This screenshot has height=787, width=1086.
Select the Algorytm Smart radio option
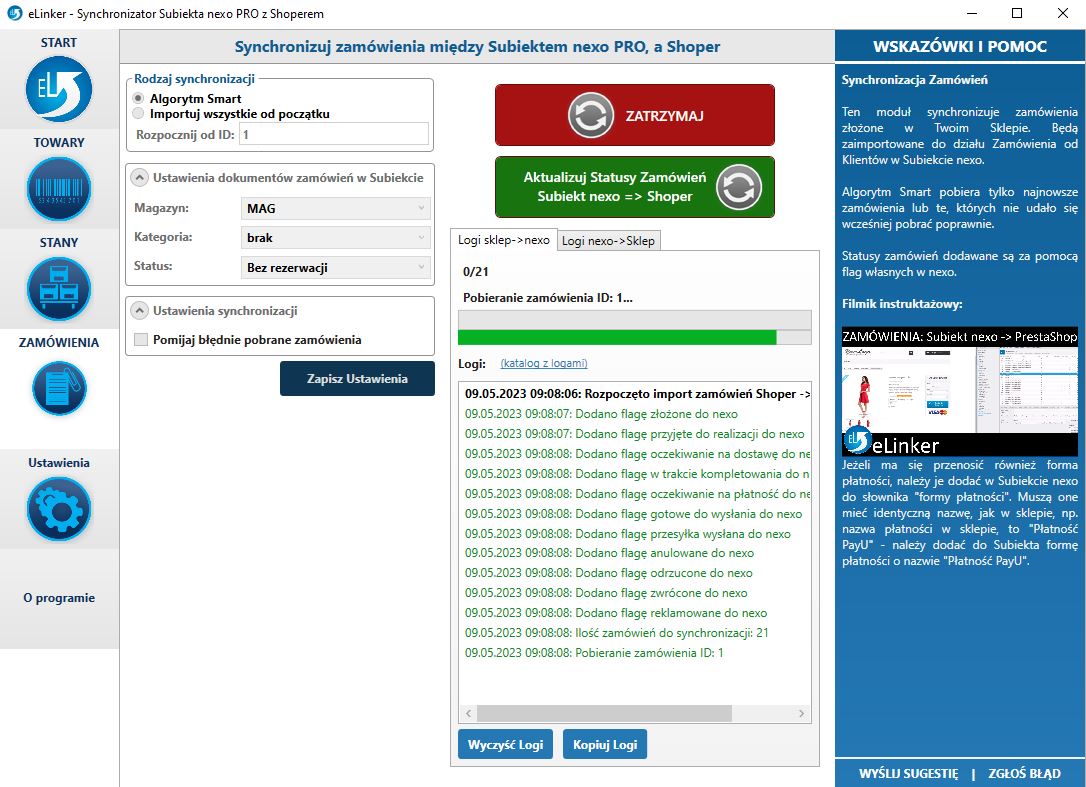click(x=139, y=99)
